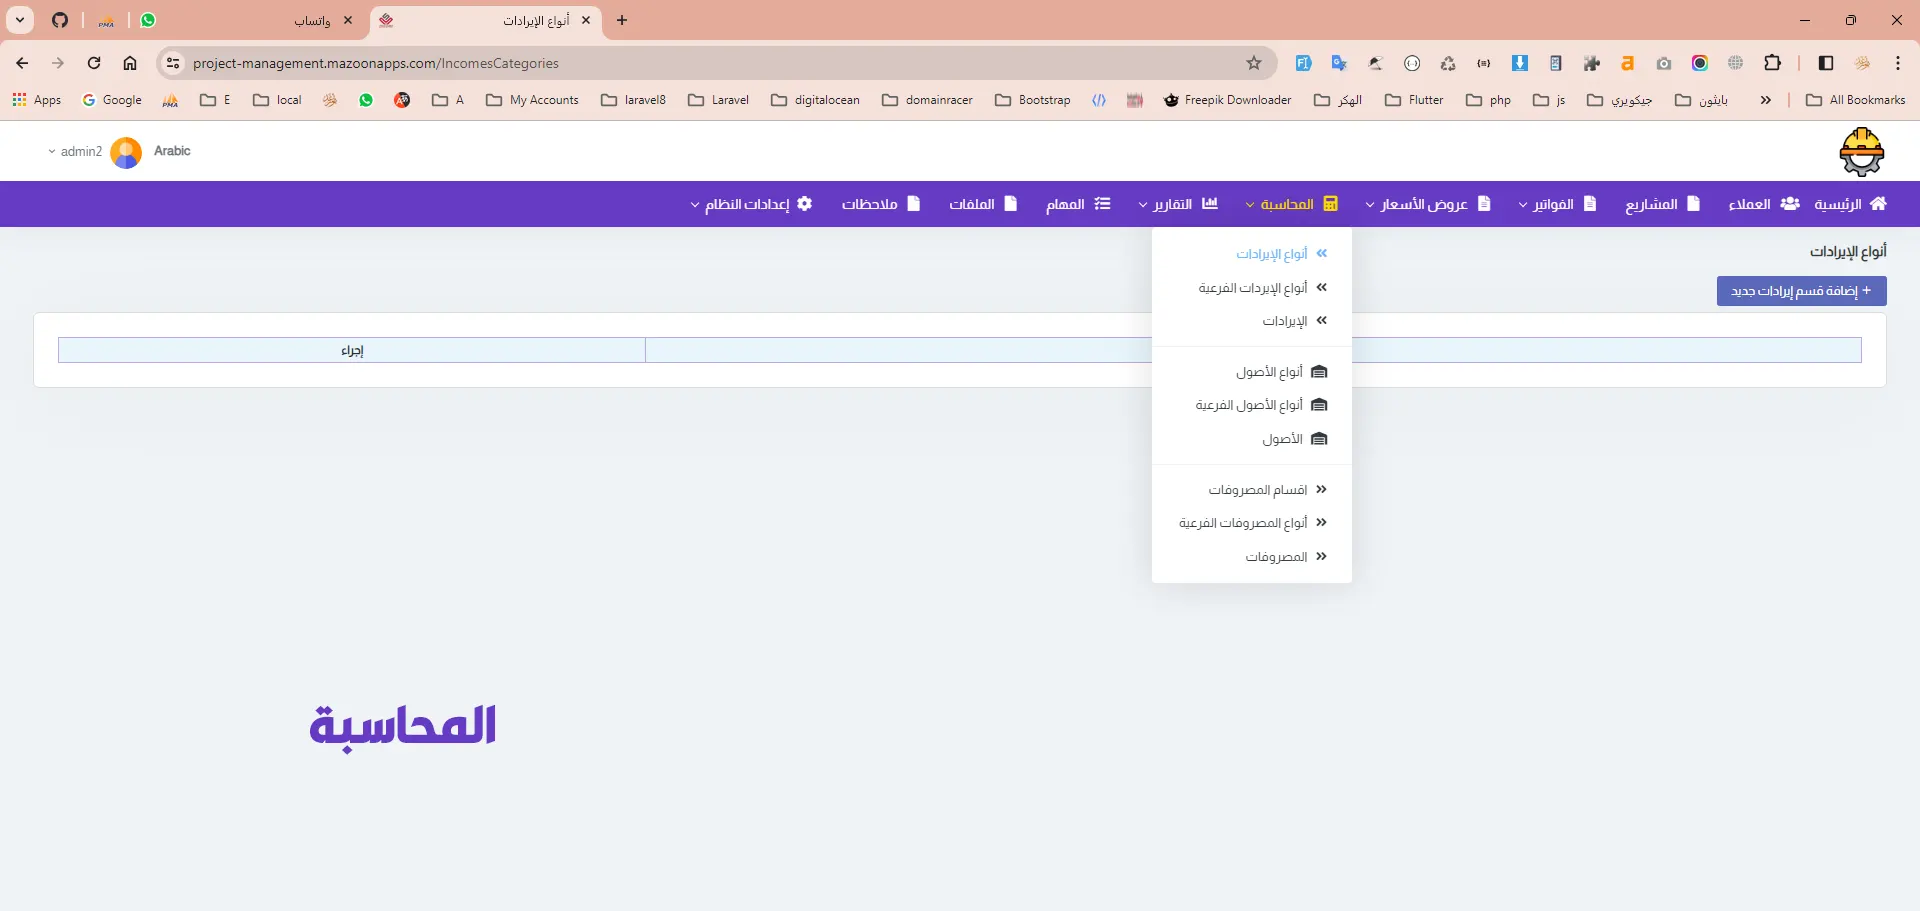This screenshot has height=911, width=1920.
Task: Expand the الفواتير invoices dropdown
Action: (x=1556, y=204)
